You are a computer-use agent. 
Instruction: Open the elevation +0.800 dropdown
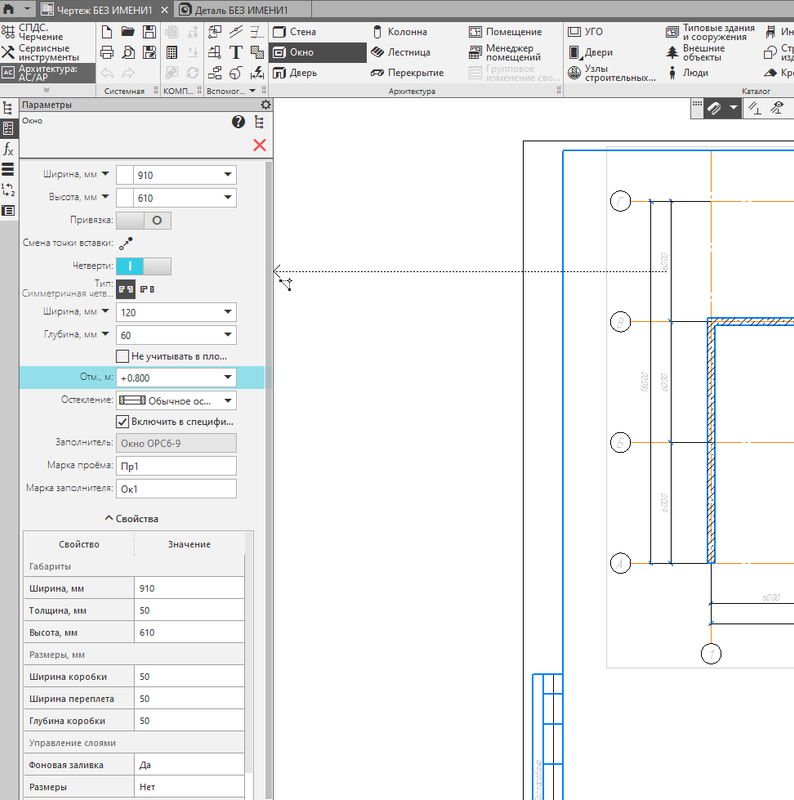(x=228, y=377)
